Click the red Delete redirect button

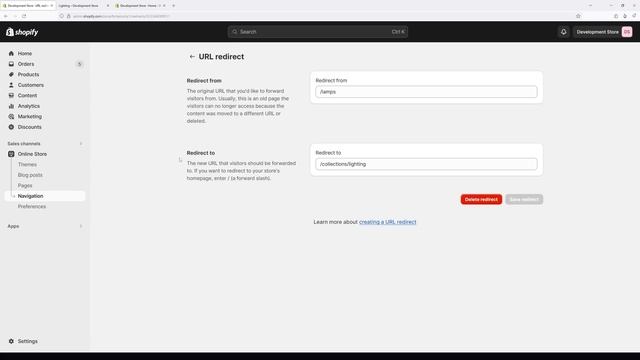pyautogui.click(x=481, y=200)
